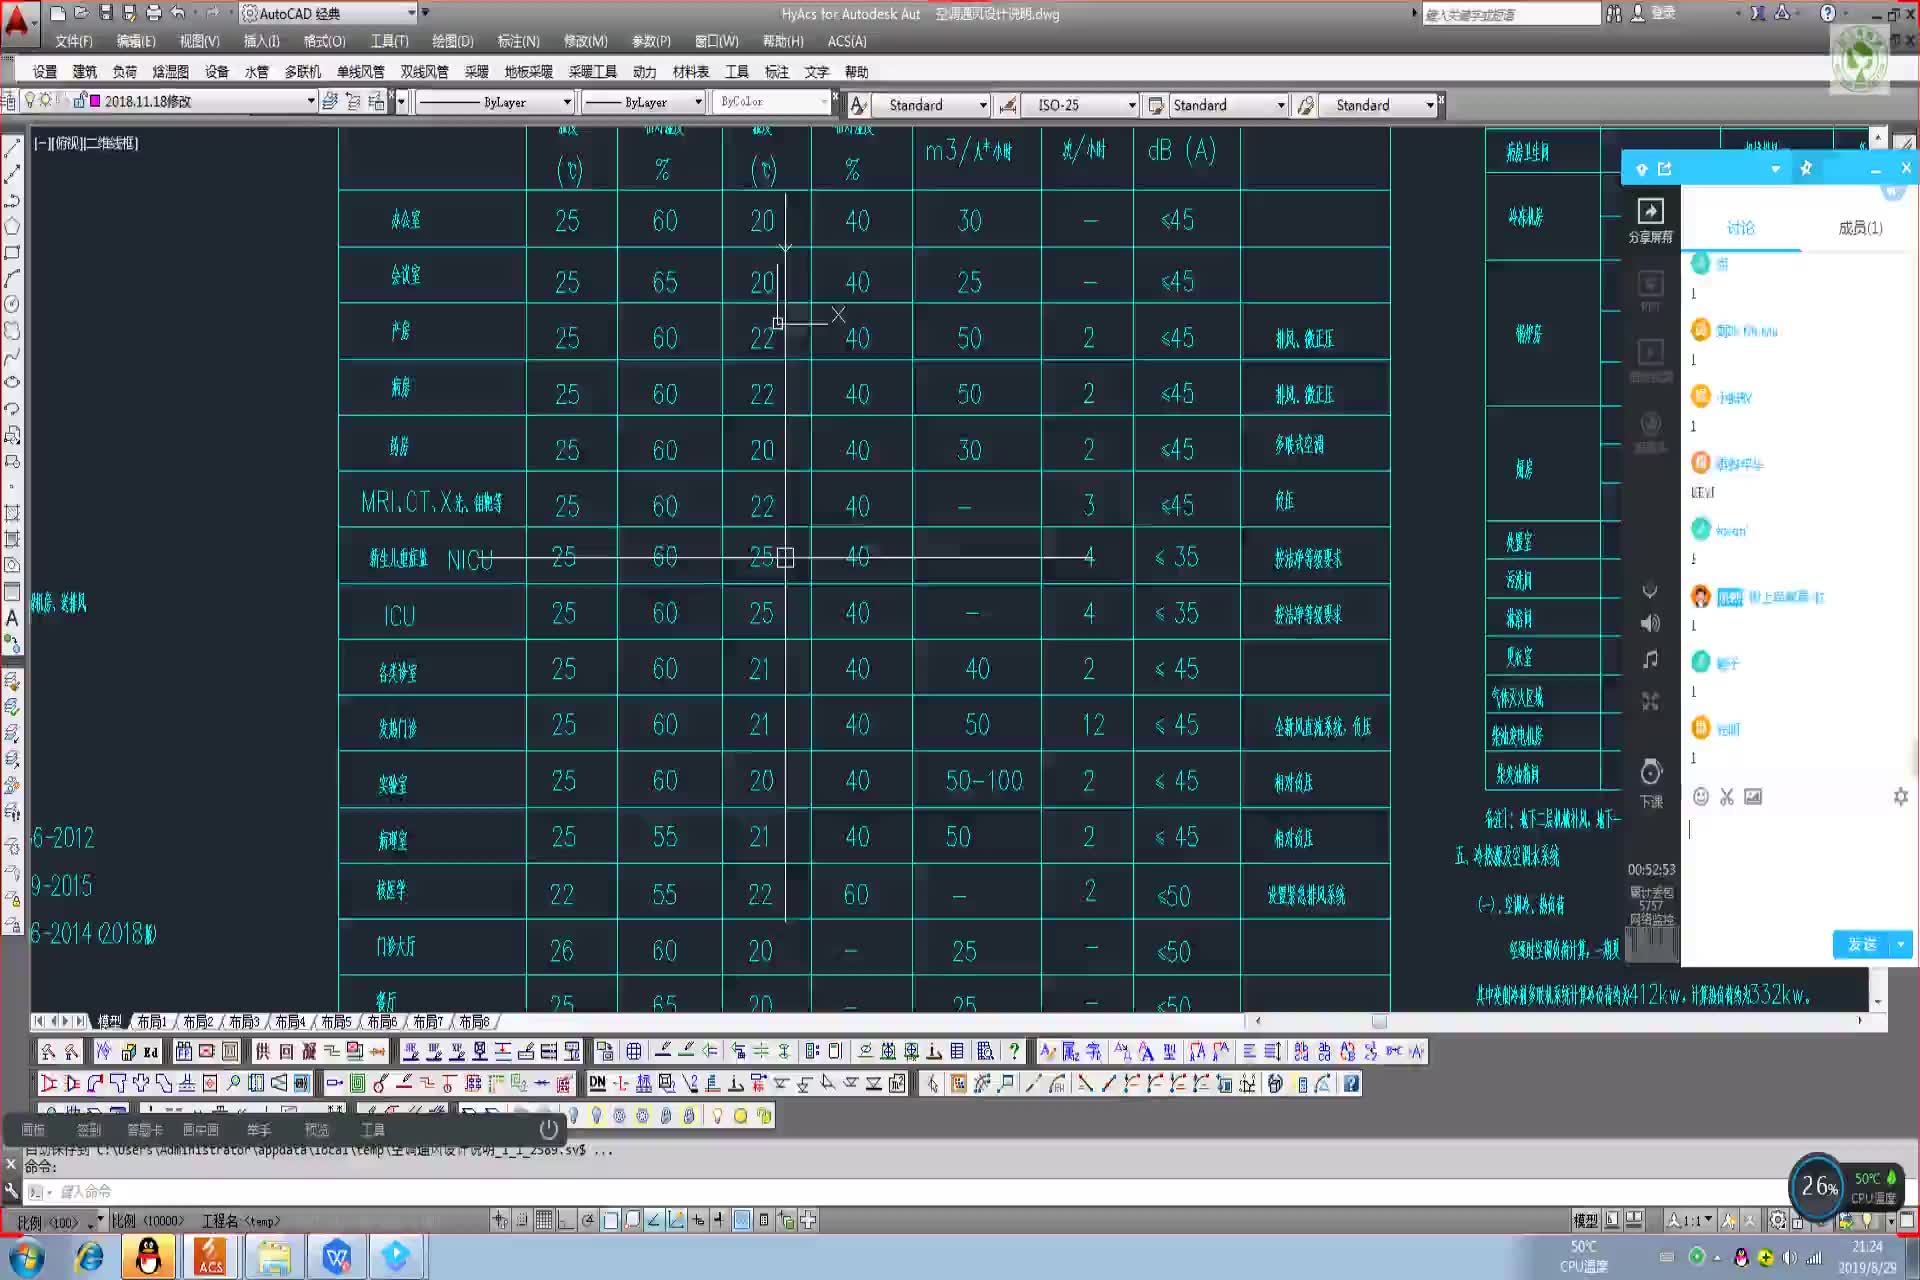
Task: Click the magenta layer color swatch
Action: [x=95, y=101]
